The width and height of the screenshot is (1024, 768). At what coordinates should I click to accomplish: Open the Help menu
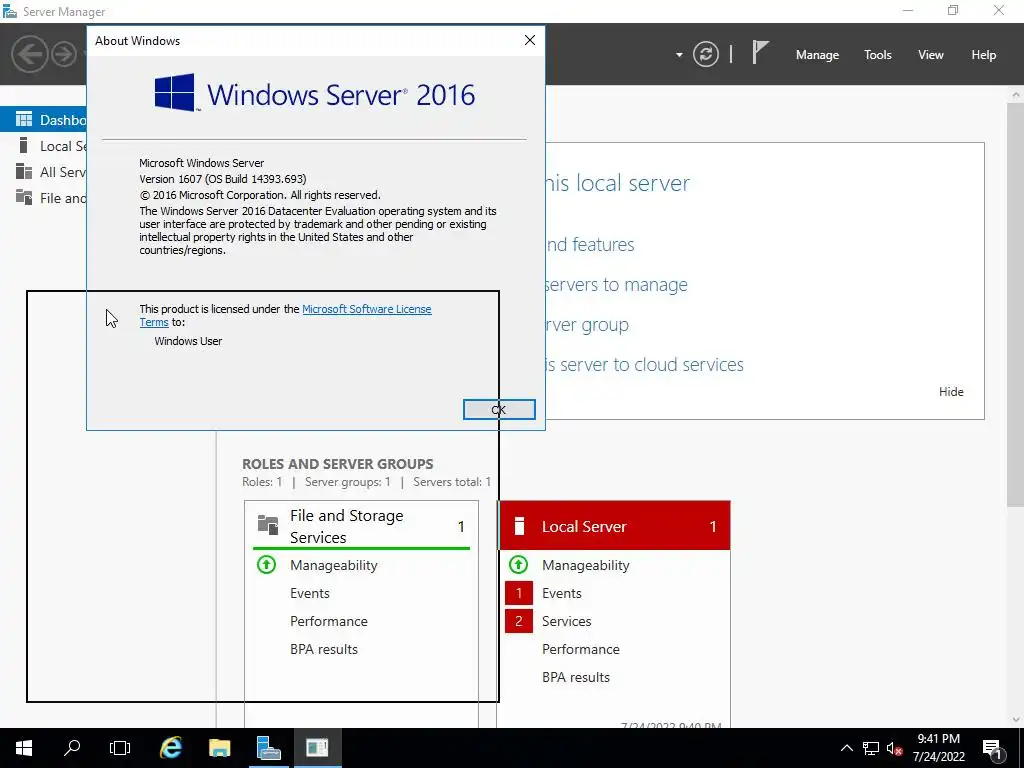(x=983, y=55)
